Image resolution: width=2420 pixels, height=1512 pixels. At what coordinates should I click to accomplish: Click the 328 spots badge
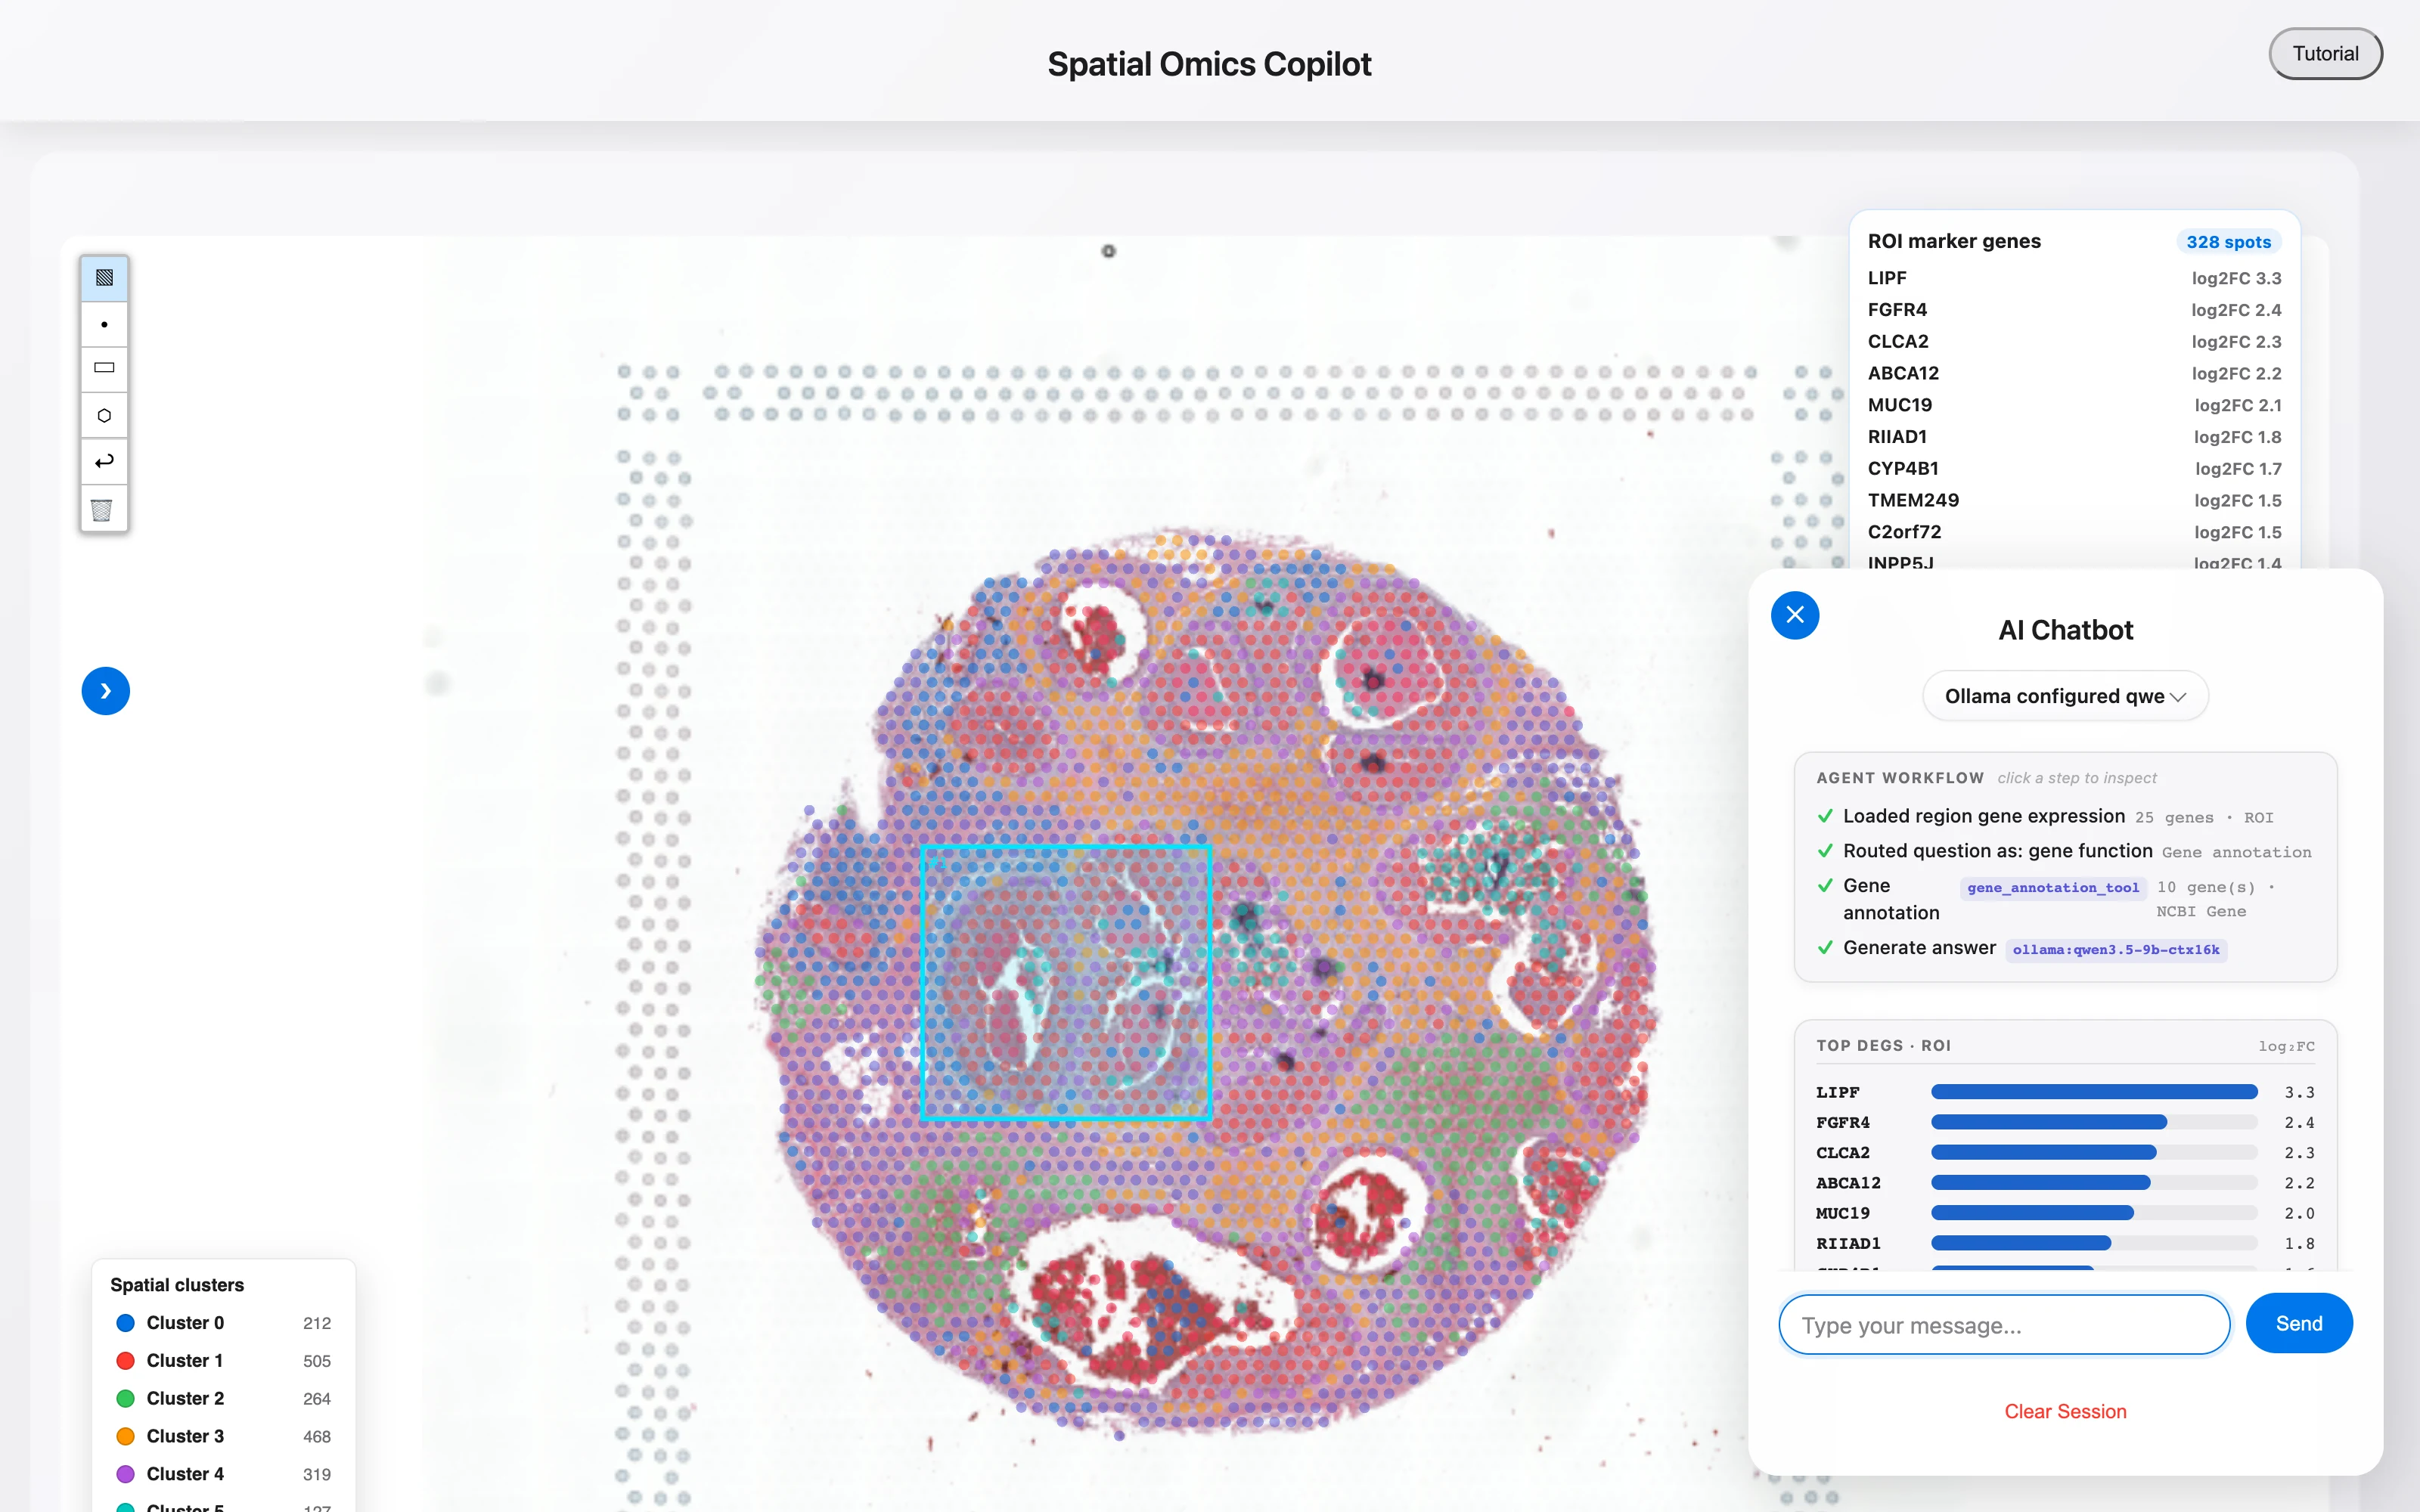[2228, 242]
